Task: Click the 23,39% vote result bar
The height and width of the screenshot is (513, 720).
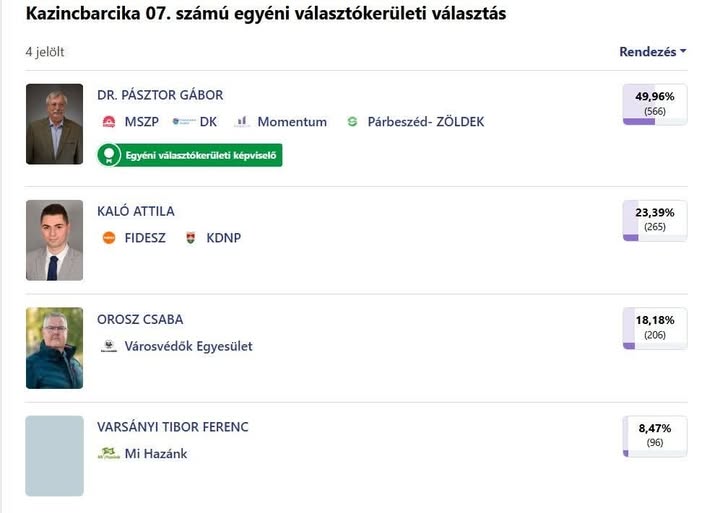Action: 655,220
